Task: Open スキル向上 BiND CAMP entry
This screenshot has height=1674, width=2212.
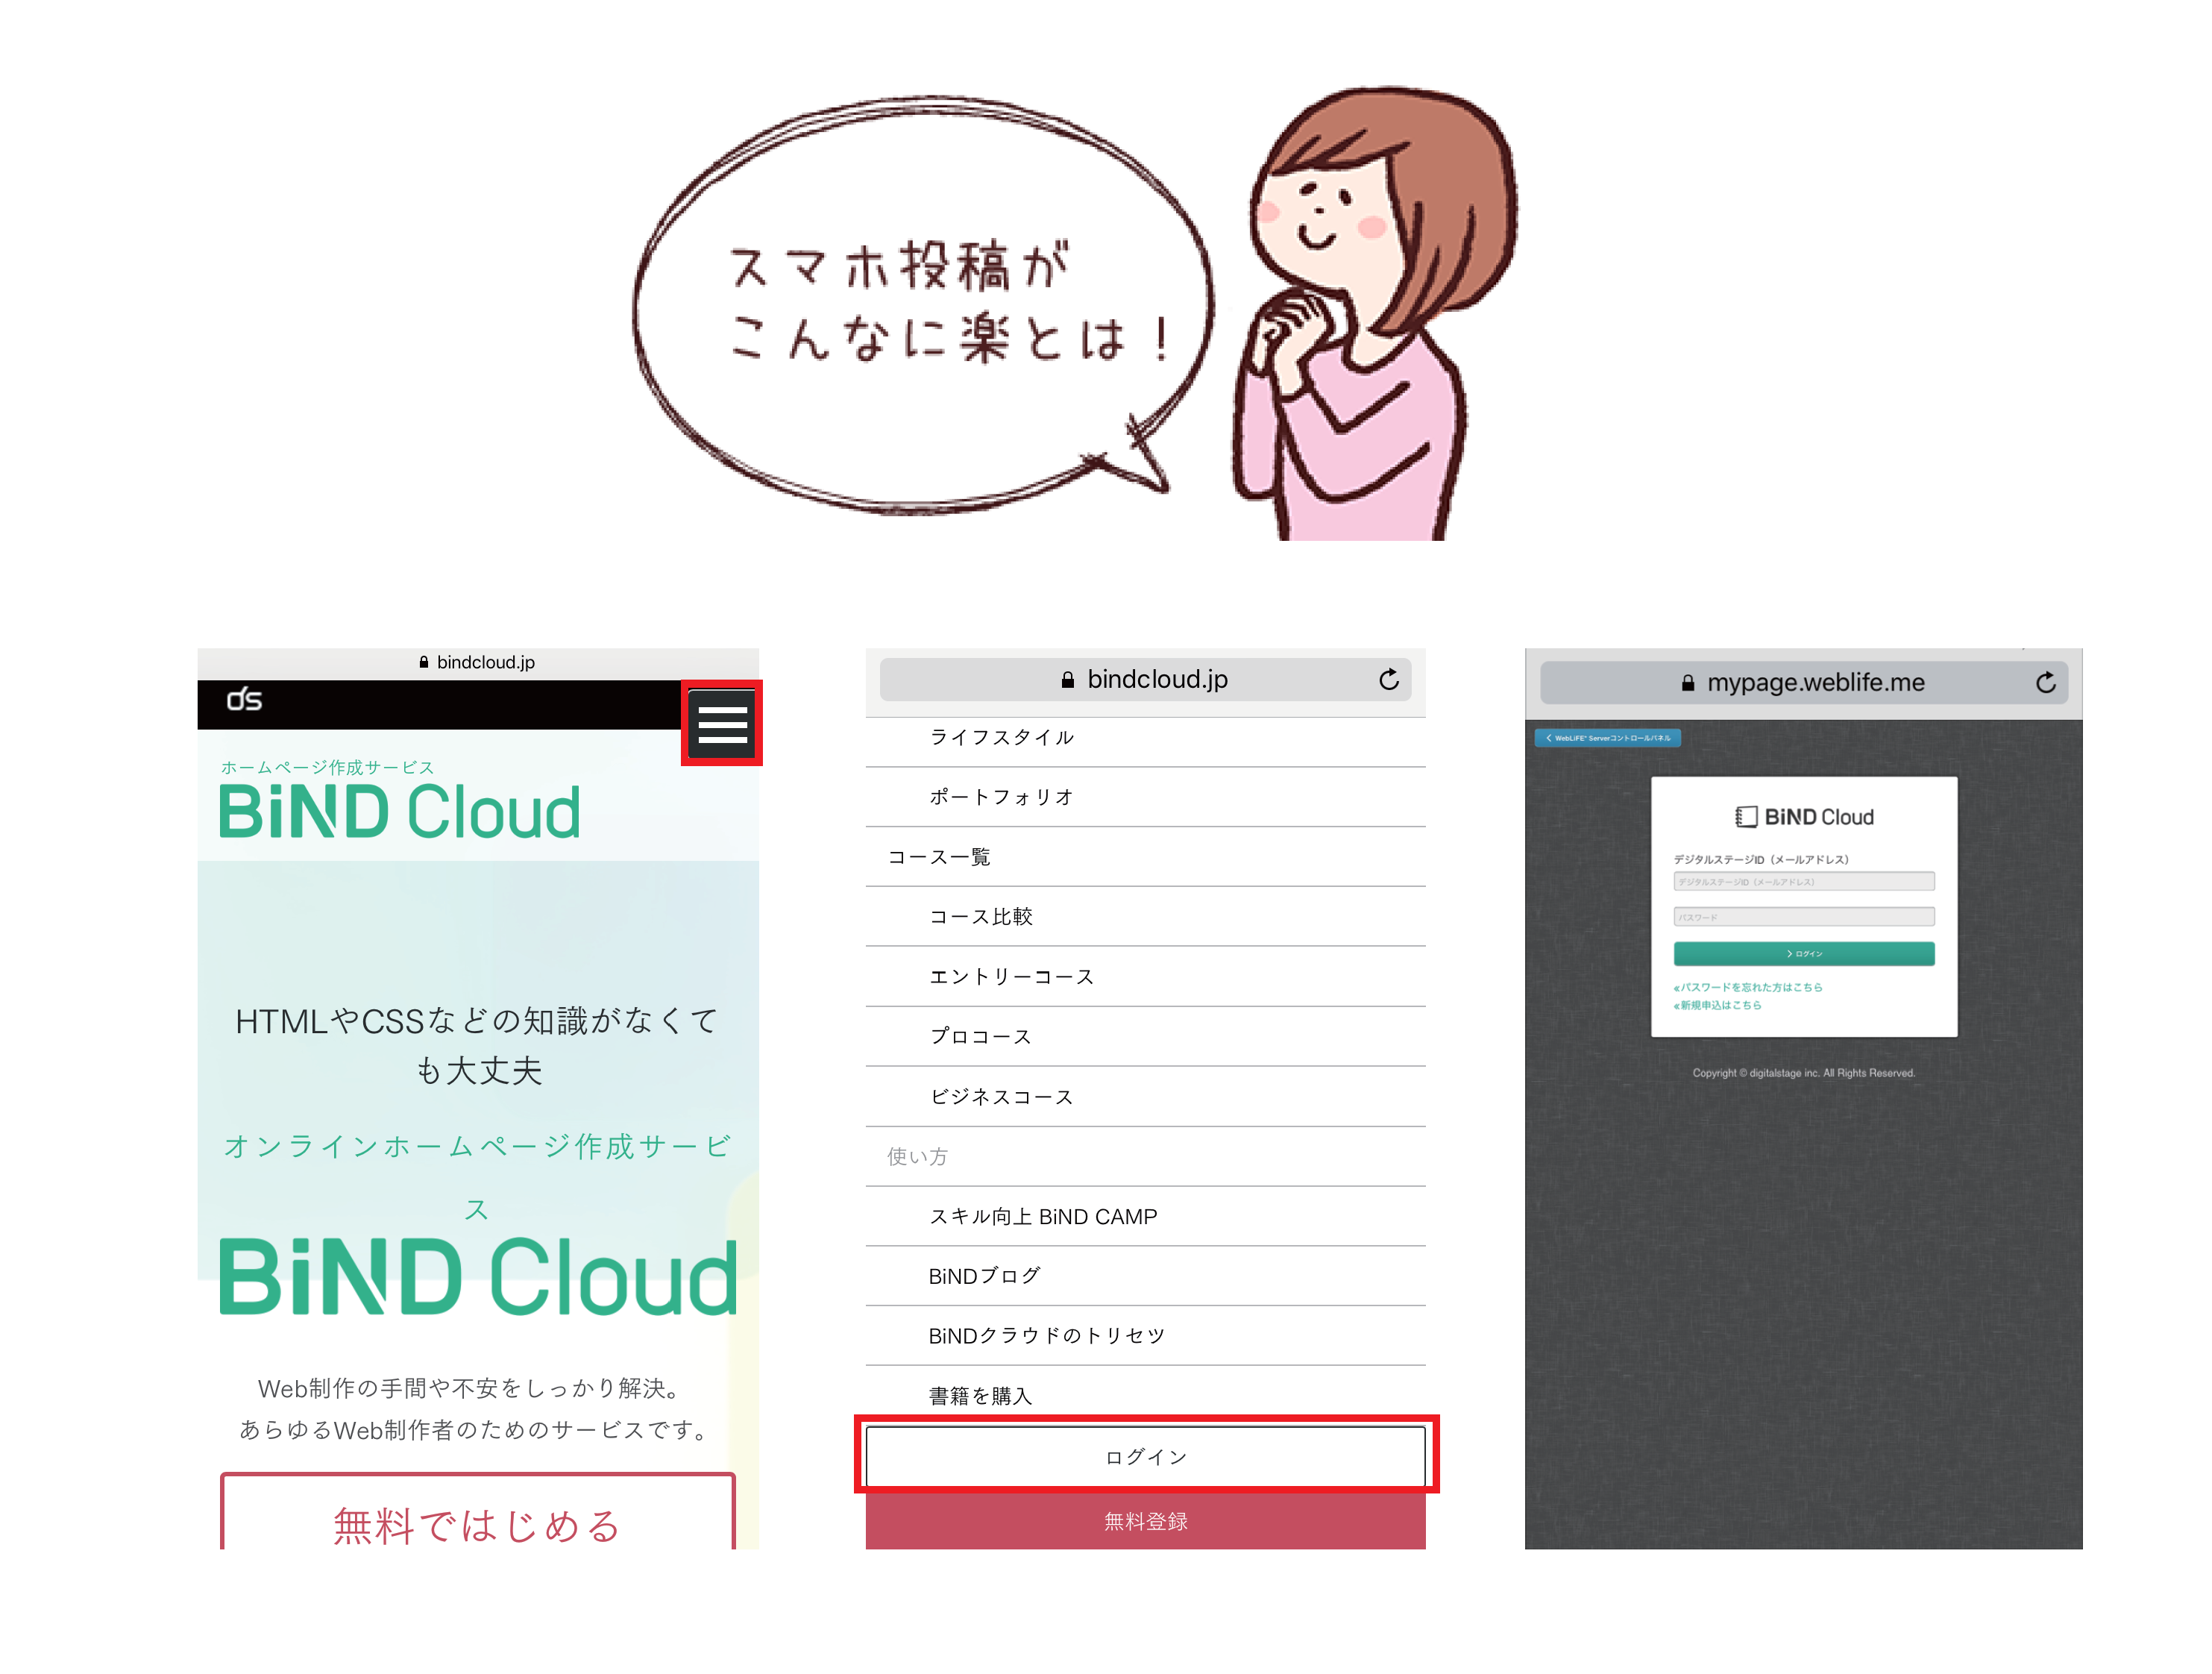Action: pos(1145,1217)
